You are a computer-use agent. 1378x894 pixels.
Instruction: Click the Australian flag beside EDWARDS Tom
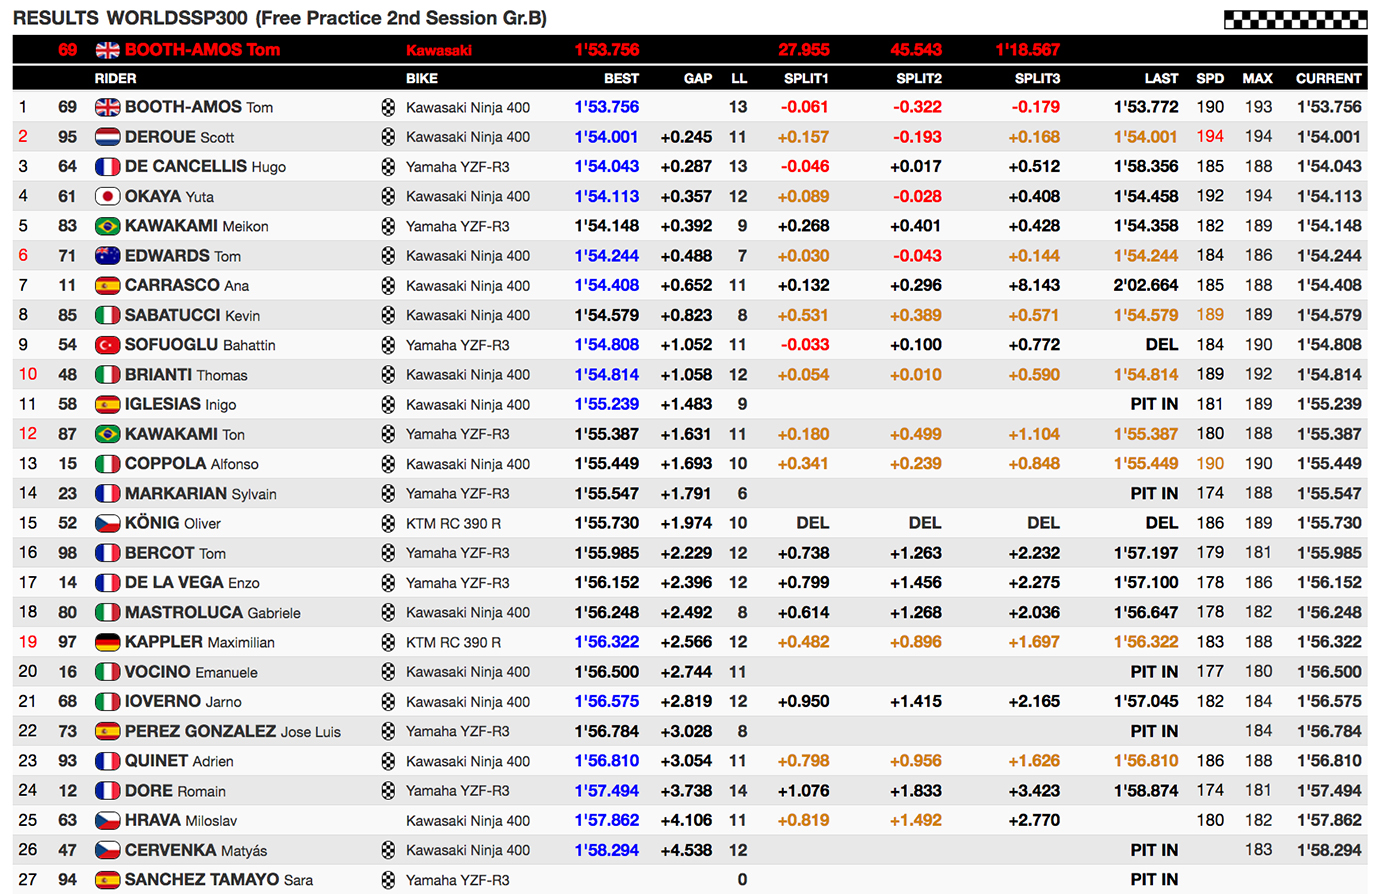point(107,256)
